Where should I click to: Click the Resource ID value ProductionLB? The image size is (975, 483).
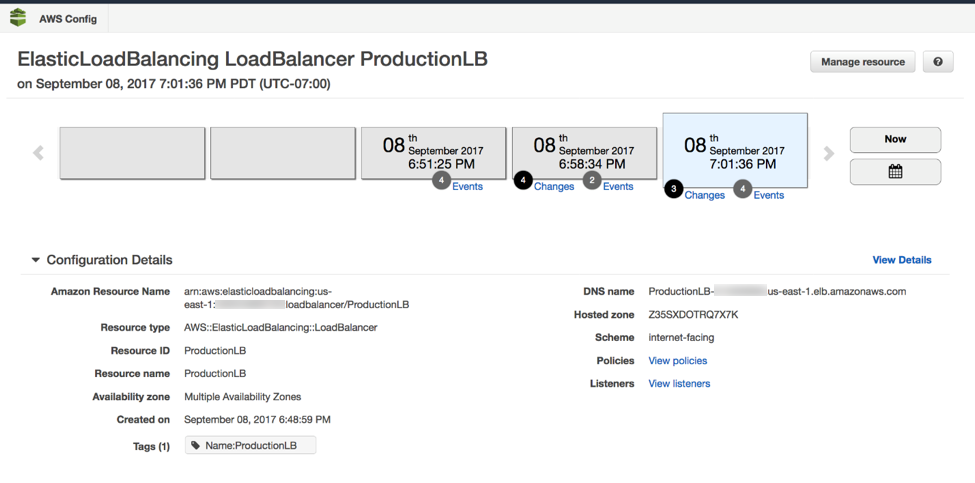coord(215,351)
